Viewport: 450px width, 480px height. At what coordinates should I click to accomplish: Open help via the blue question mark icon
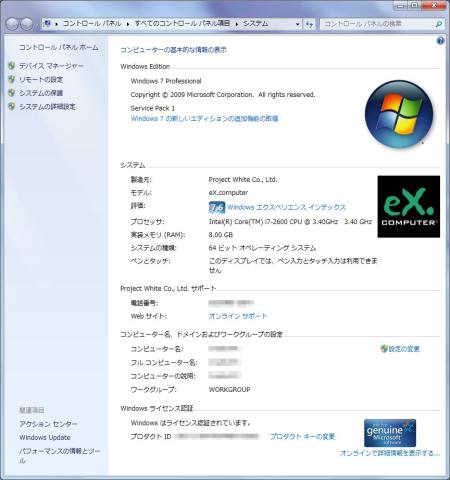(x=440, y=41)
